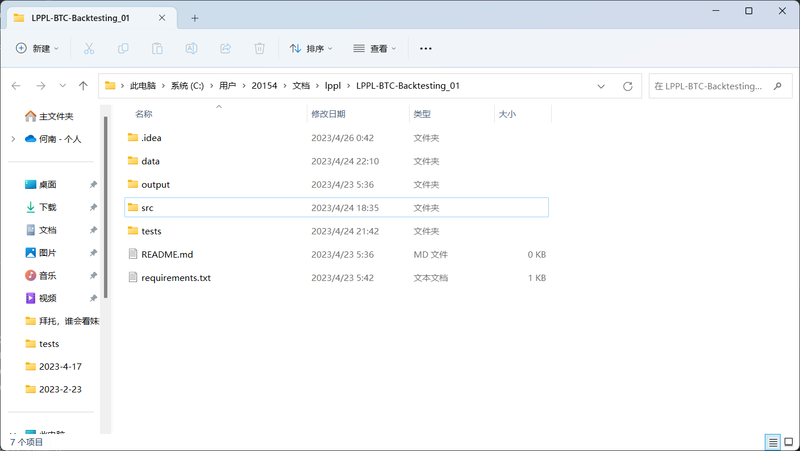Screen dimensions: 800x451
Task: Click the Share icon in toolbar
Action: click(x=226, y=48)
